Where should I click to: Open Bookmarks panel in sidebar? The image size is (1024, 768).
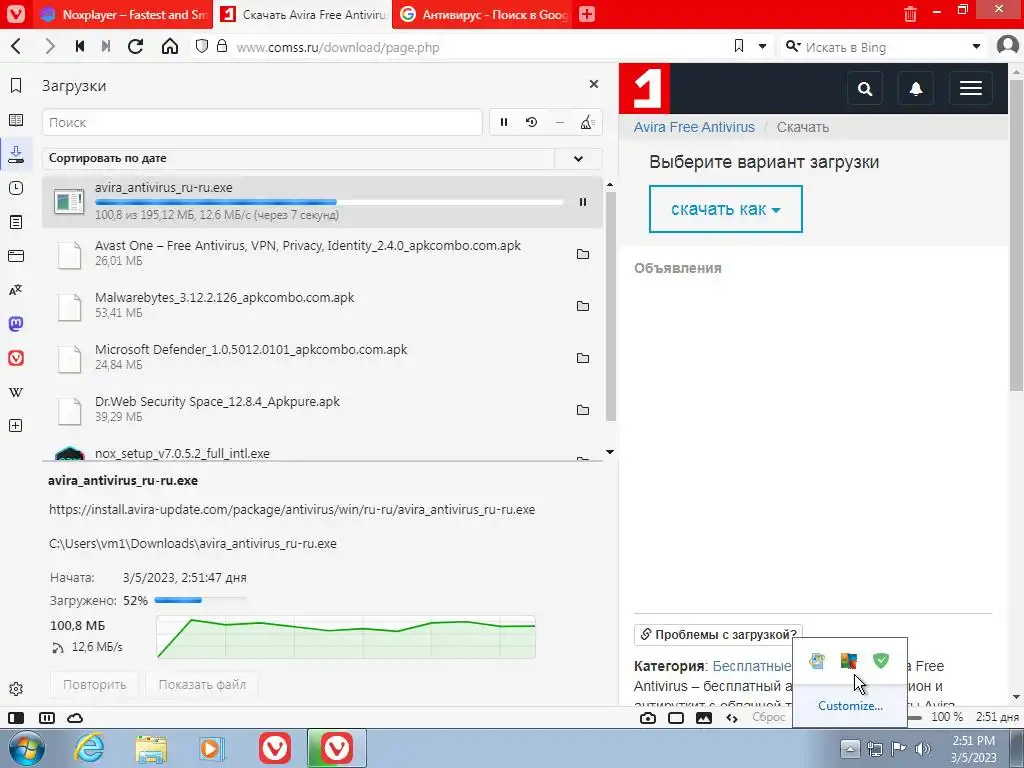pos(16,86)
